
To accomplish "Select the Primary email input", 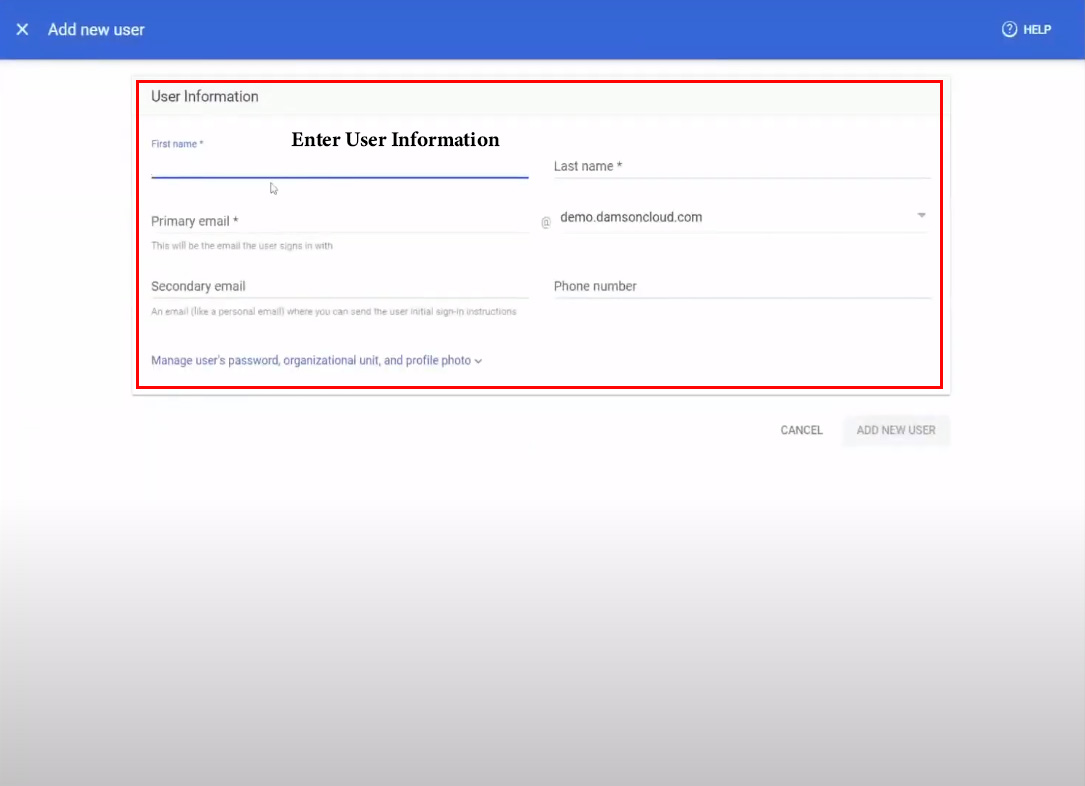I will click(339, 221).
